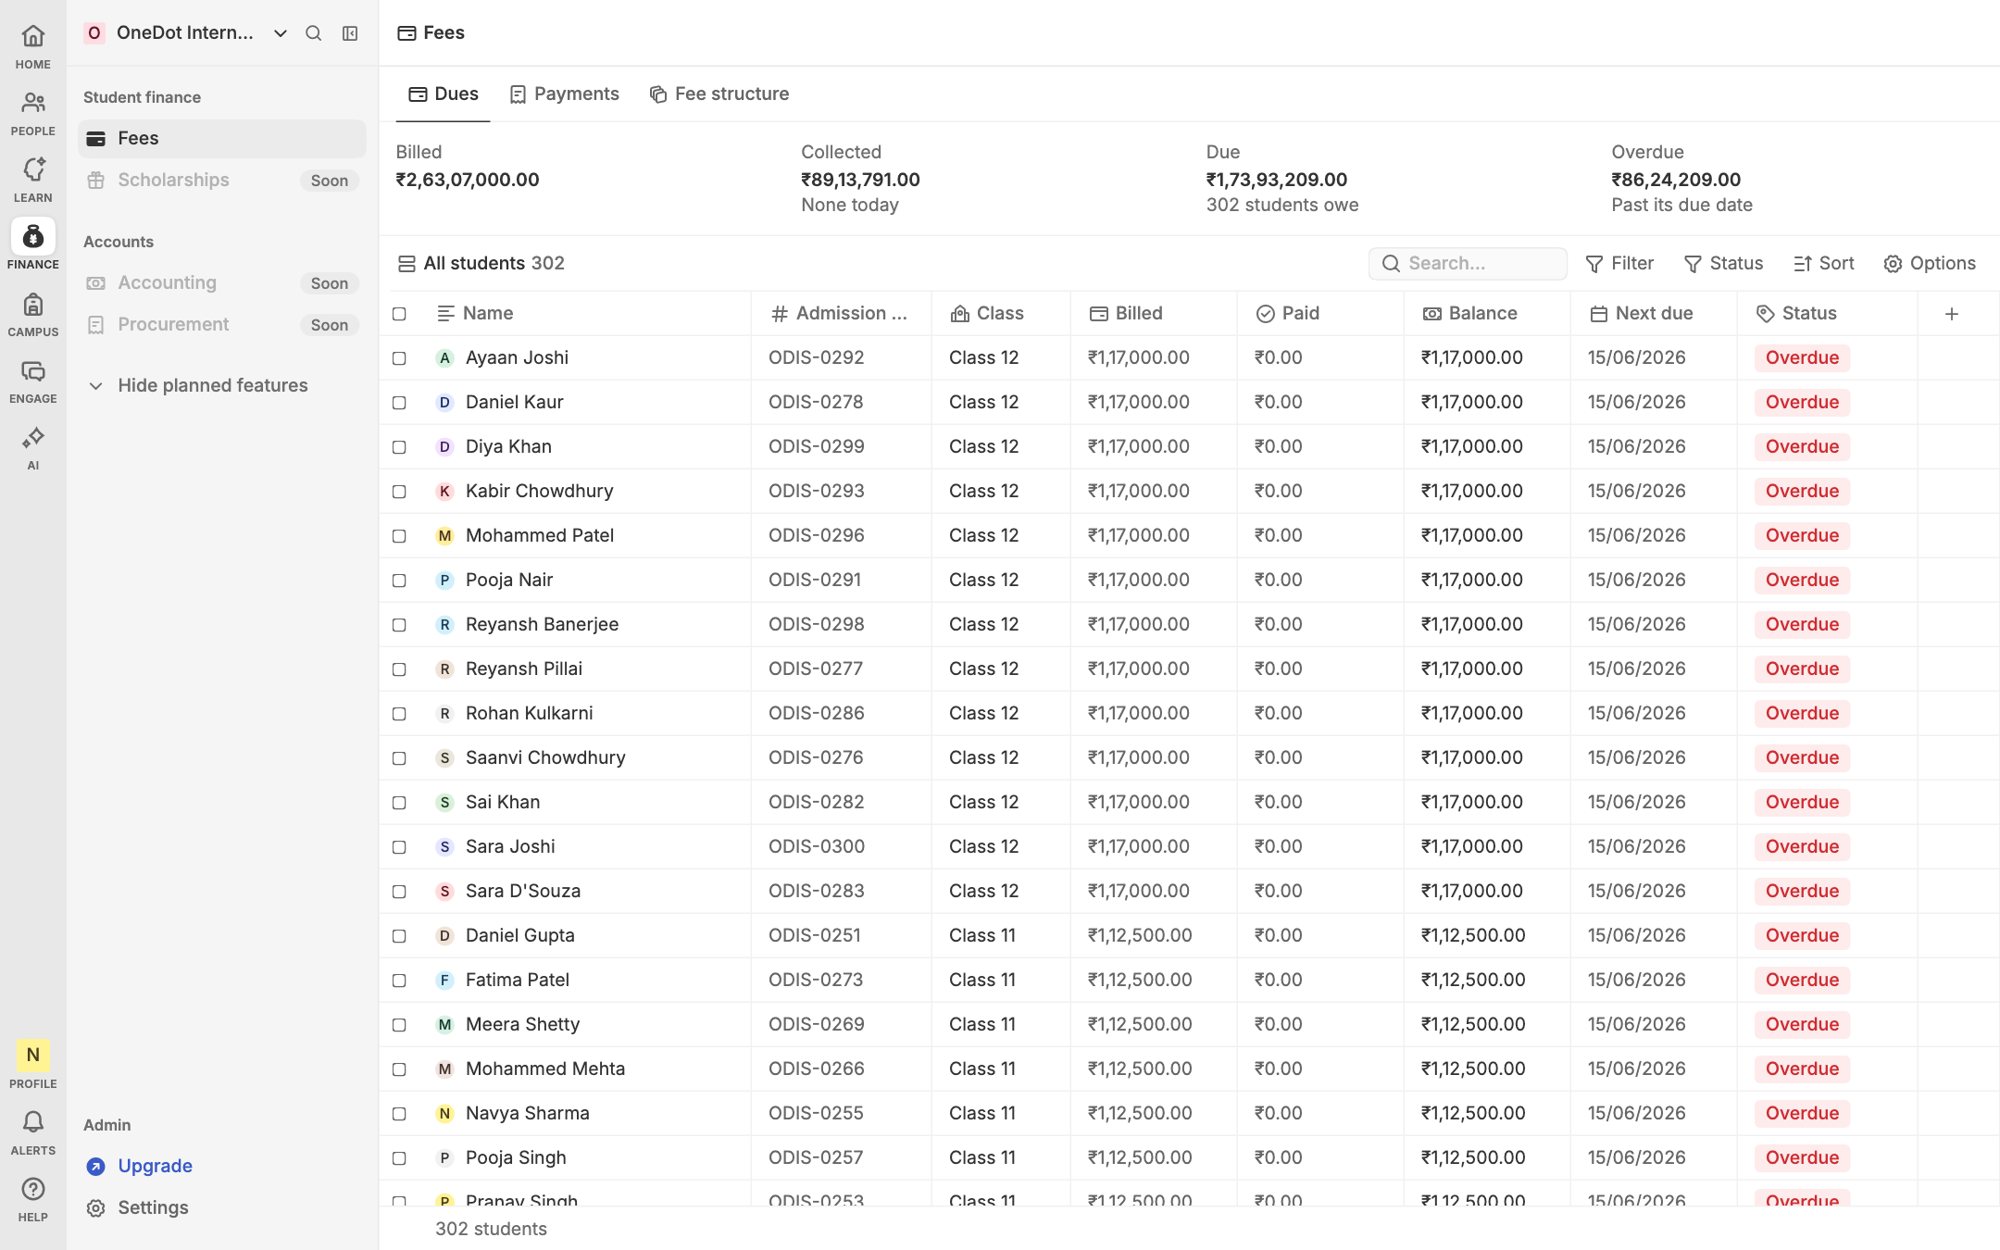Open the Sort tool
Screen dimensions: 2000x1250
coord(1824,263)
